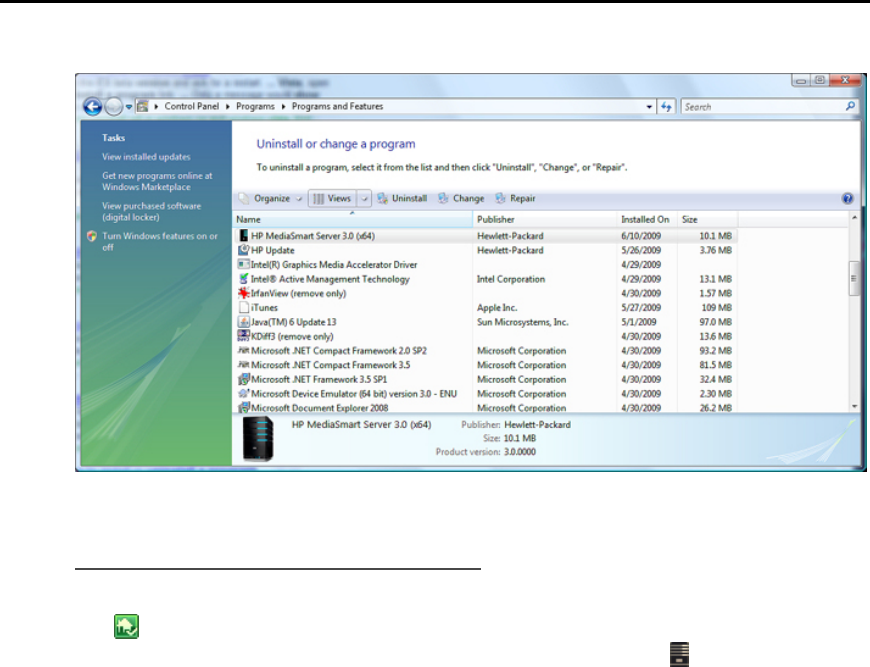Viewport: 870px width, 667px height.
Task: Click the 6/10/2009 installed date cell
Action: click(x=641, y=236)
